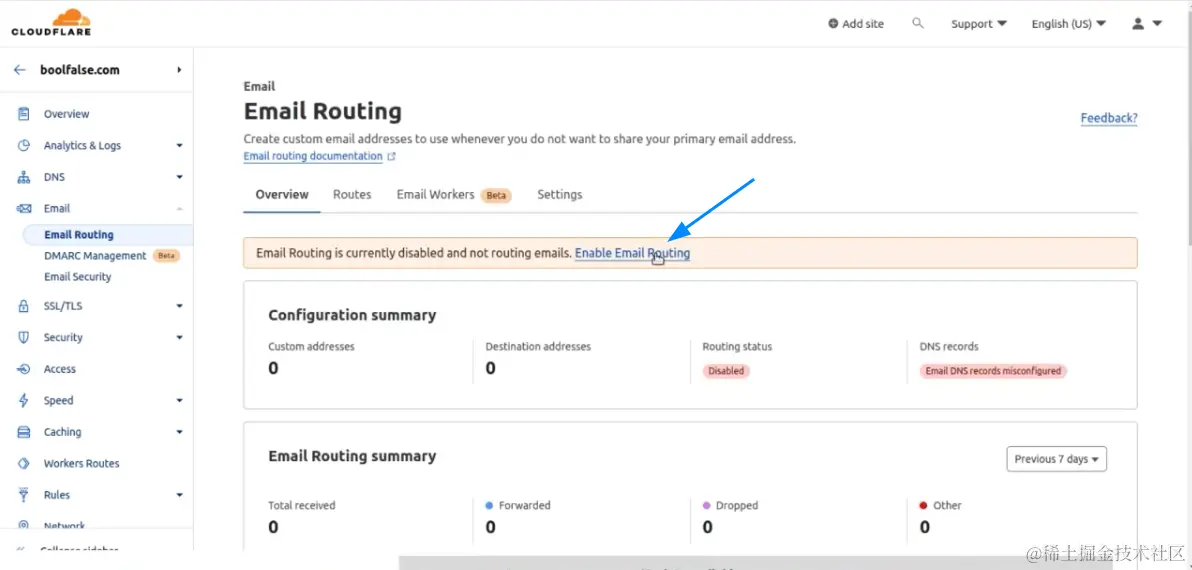Screen dimensions: 1192x570
Task: Click the Analytics & Logs clock icon
Action: click(x=24, y=145)
